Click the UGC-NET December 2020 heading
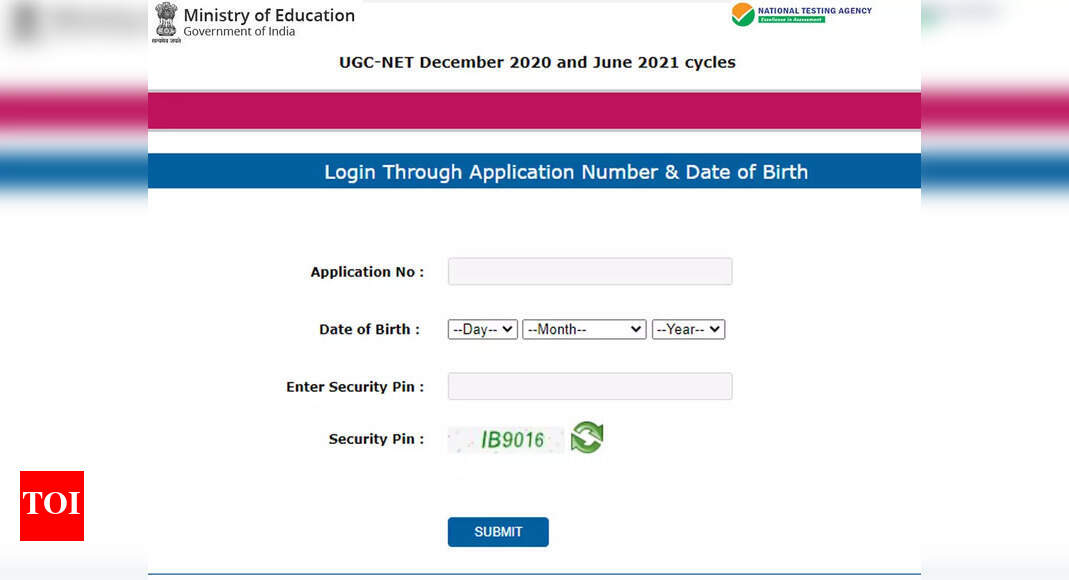The image size is (1069, 580). click(x=537, y=62)
